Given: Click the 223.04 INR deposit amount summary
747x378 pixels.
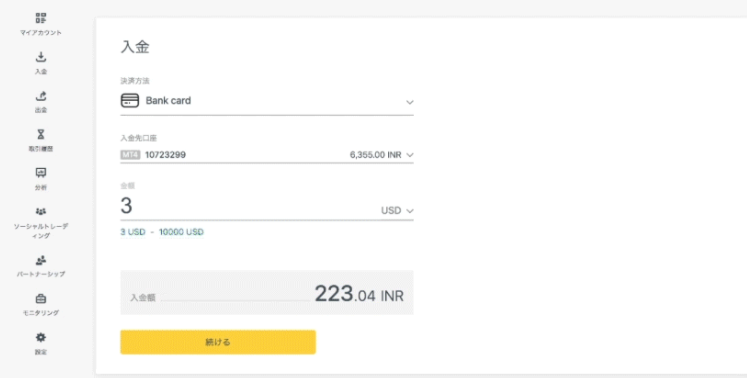Looking at the screenshot, I should [359, 294].
